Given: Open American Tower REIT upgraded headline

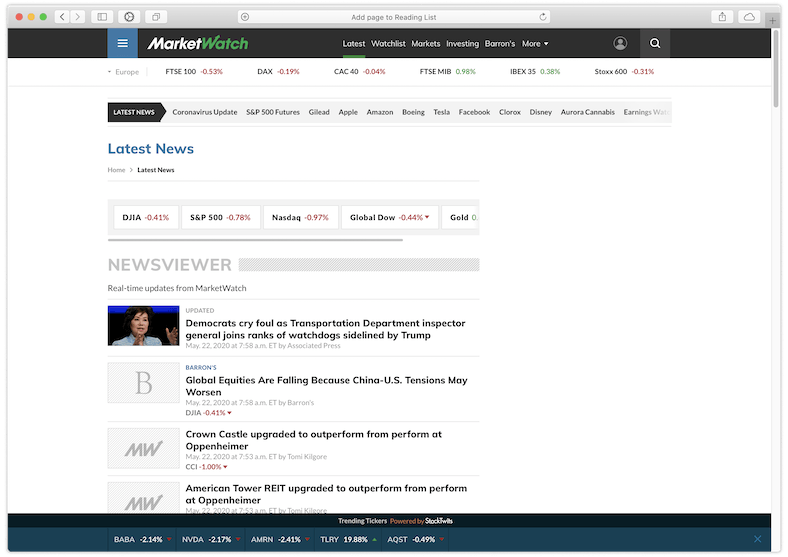Looking at the screenshot, I should point(326,494).
